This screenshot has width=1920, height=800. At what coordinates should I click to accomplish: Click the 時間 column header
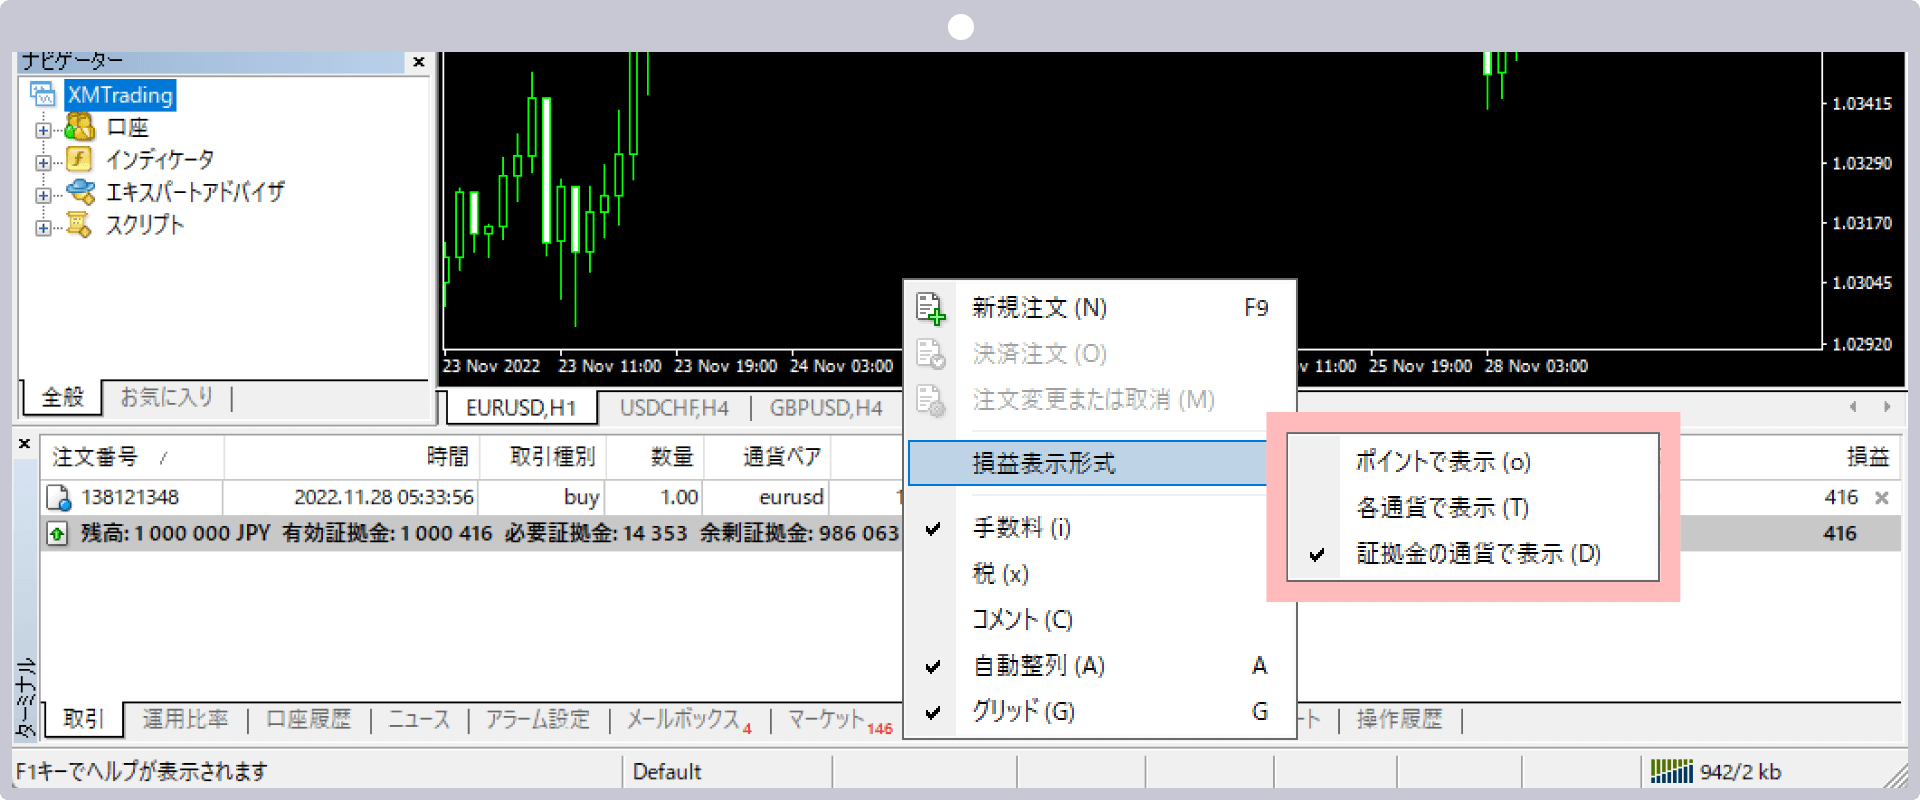click(352, 457)
